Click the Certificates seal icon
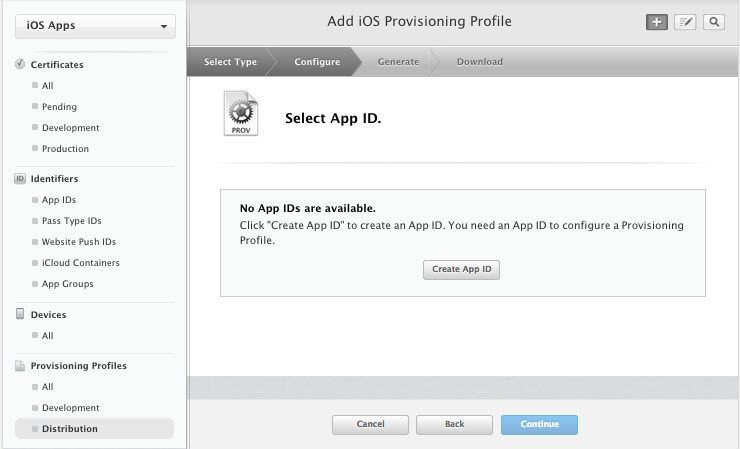 (x=20, y=64)
